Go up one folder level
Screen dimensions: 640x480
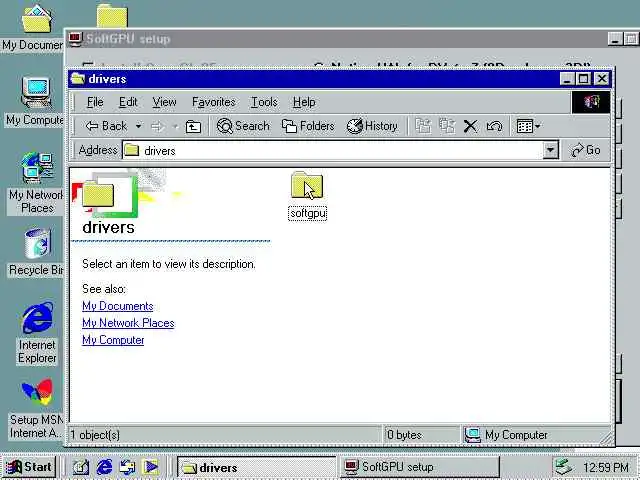click(193, 127)
